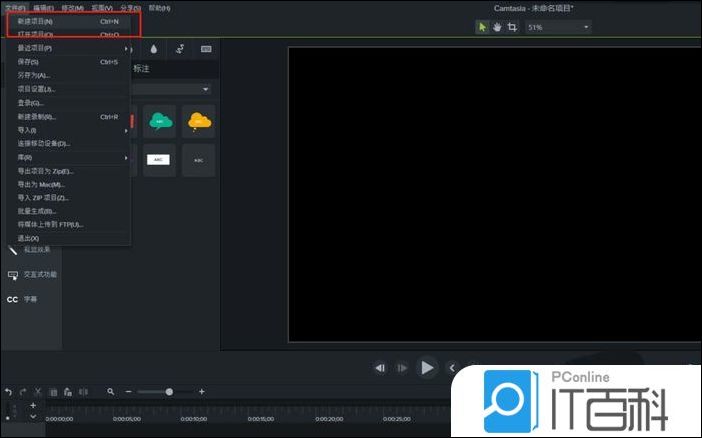Pick the yellow cloud thought callout
Image resolution: width=702 pixels, height=438 pixels.
point(199,121)
